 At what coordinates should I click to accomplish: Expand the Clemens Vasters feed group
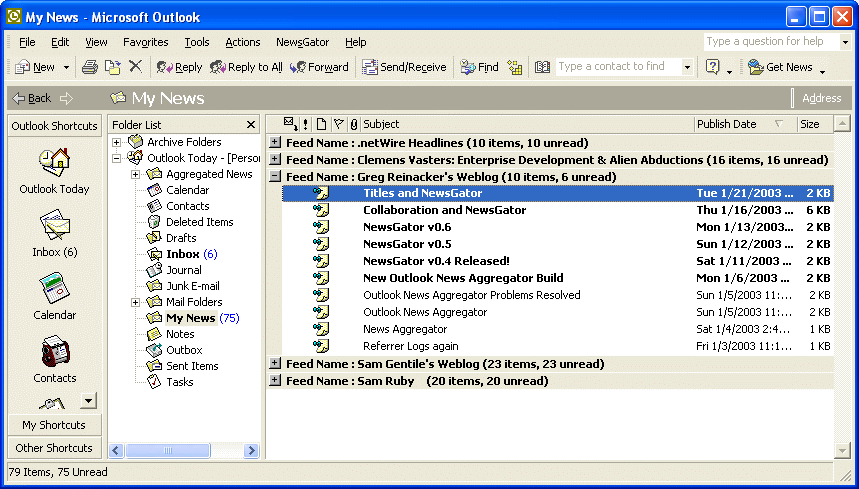[276, 160]
